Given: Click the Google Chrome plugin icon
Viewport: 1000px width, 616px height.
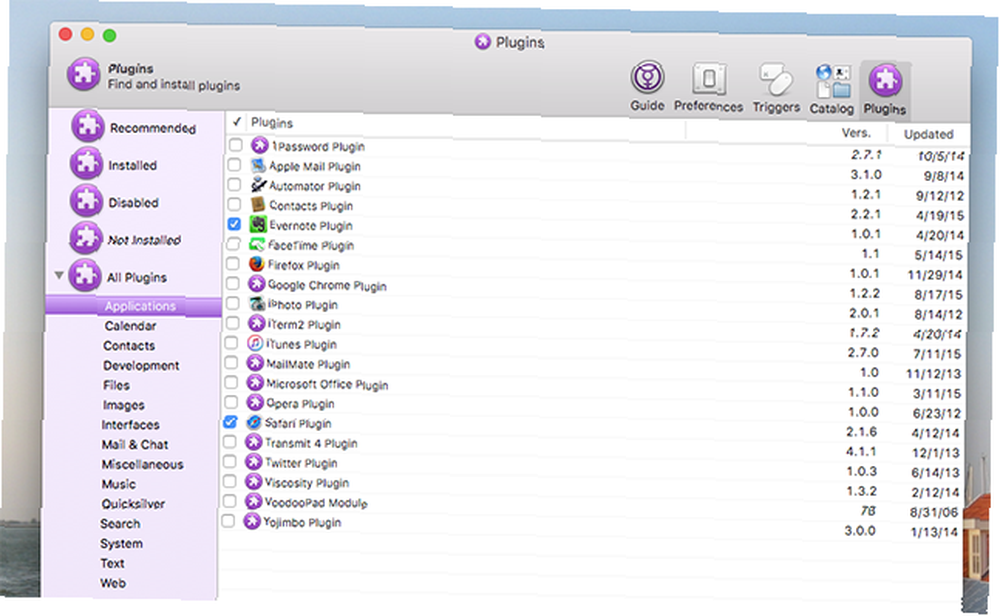Looking at the screenshot, I should pyautogui.click(x=256, y=284).
